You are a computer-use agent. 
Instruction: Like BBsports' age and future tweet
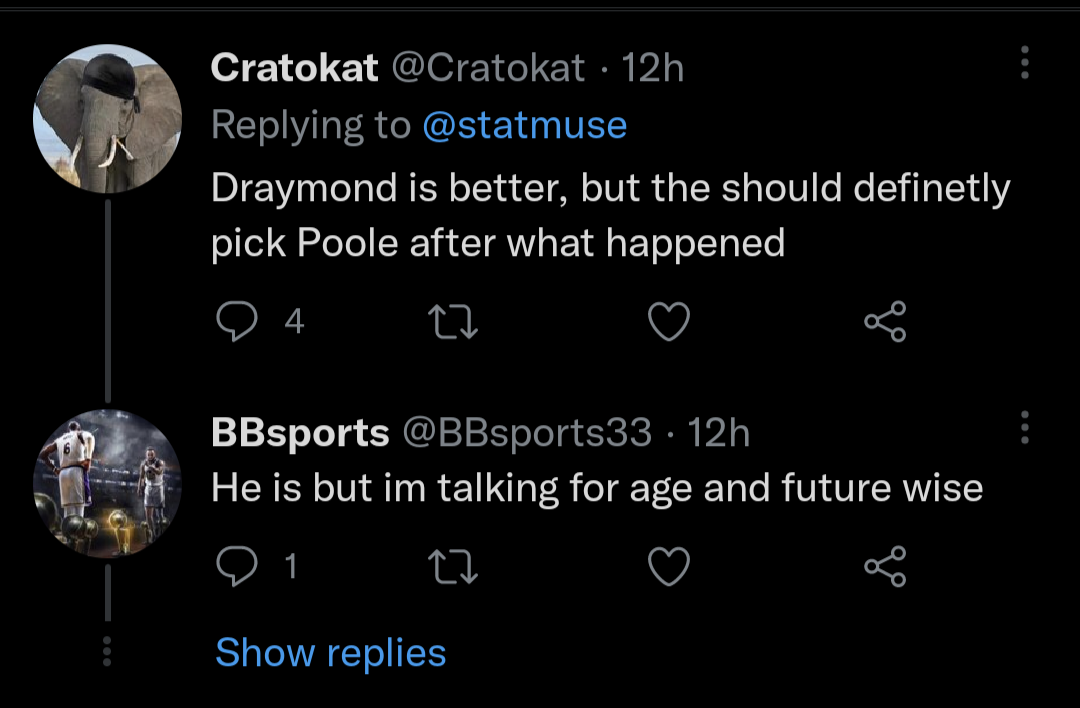[x=669, y=567]
